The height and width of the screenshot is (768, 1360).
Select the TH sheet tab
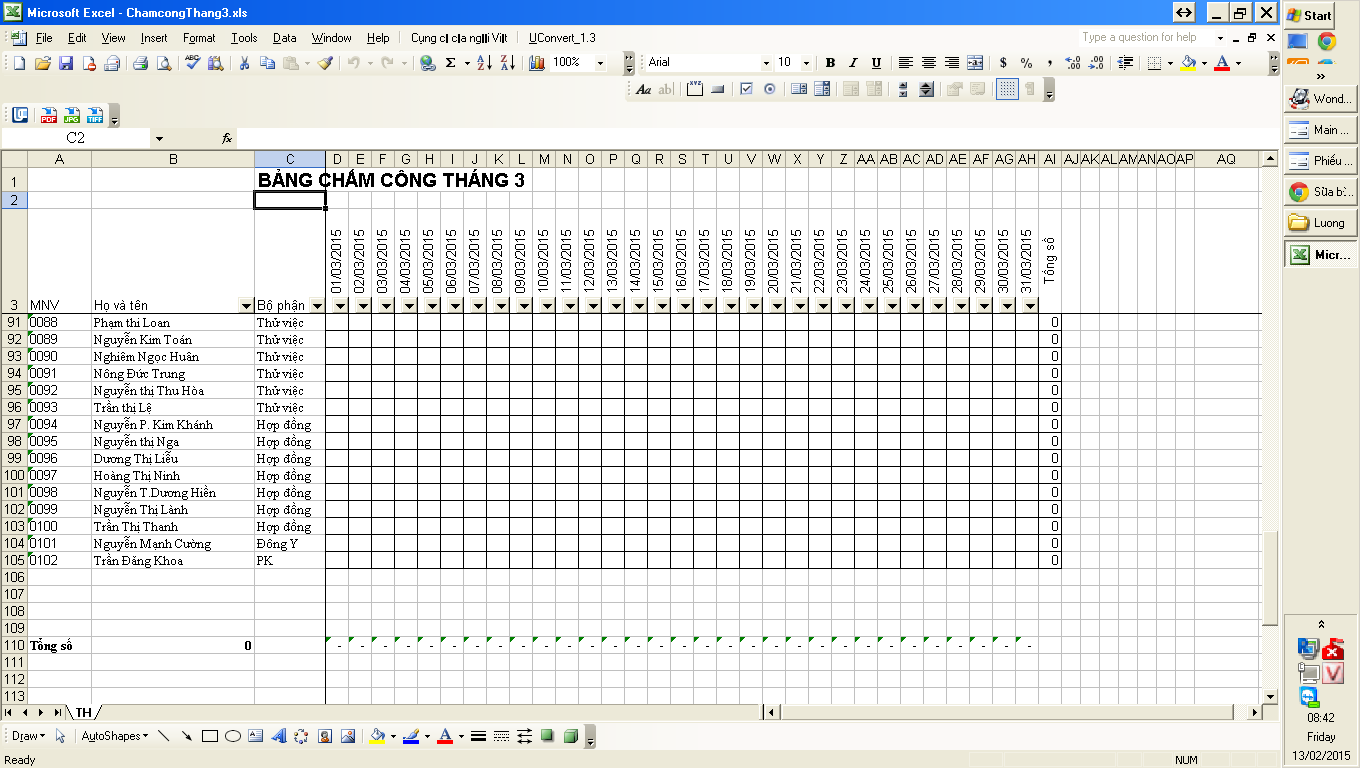click(83, 712)
